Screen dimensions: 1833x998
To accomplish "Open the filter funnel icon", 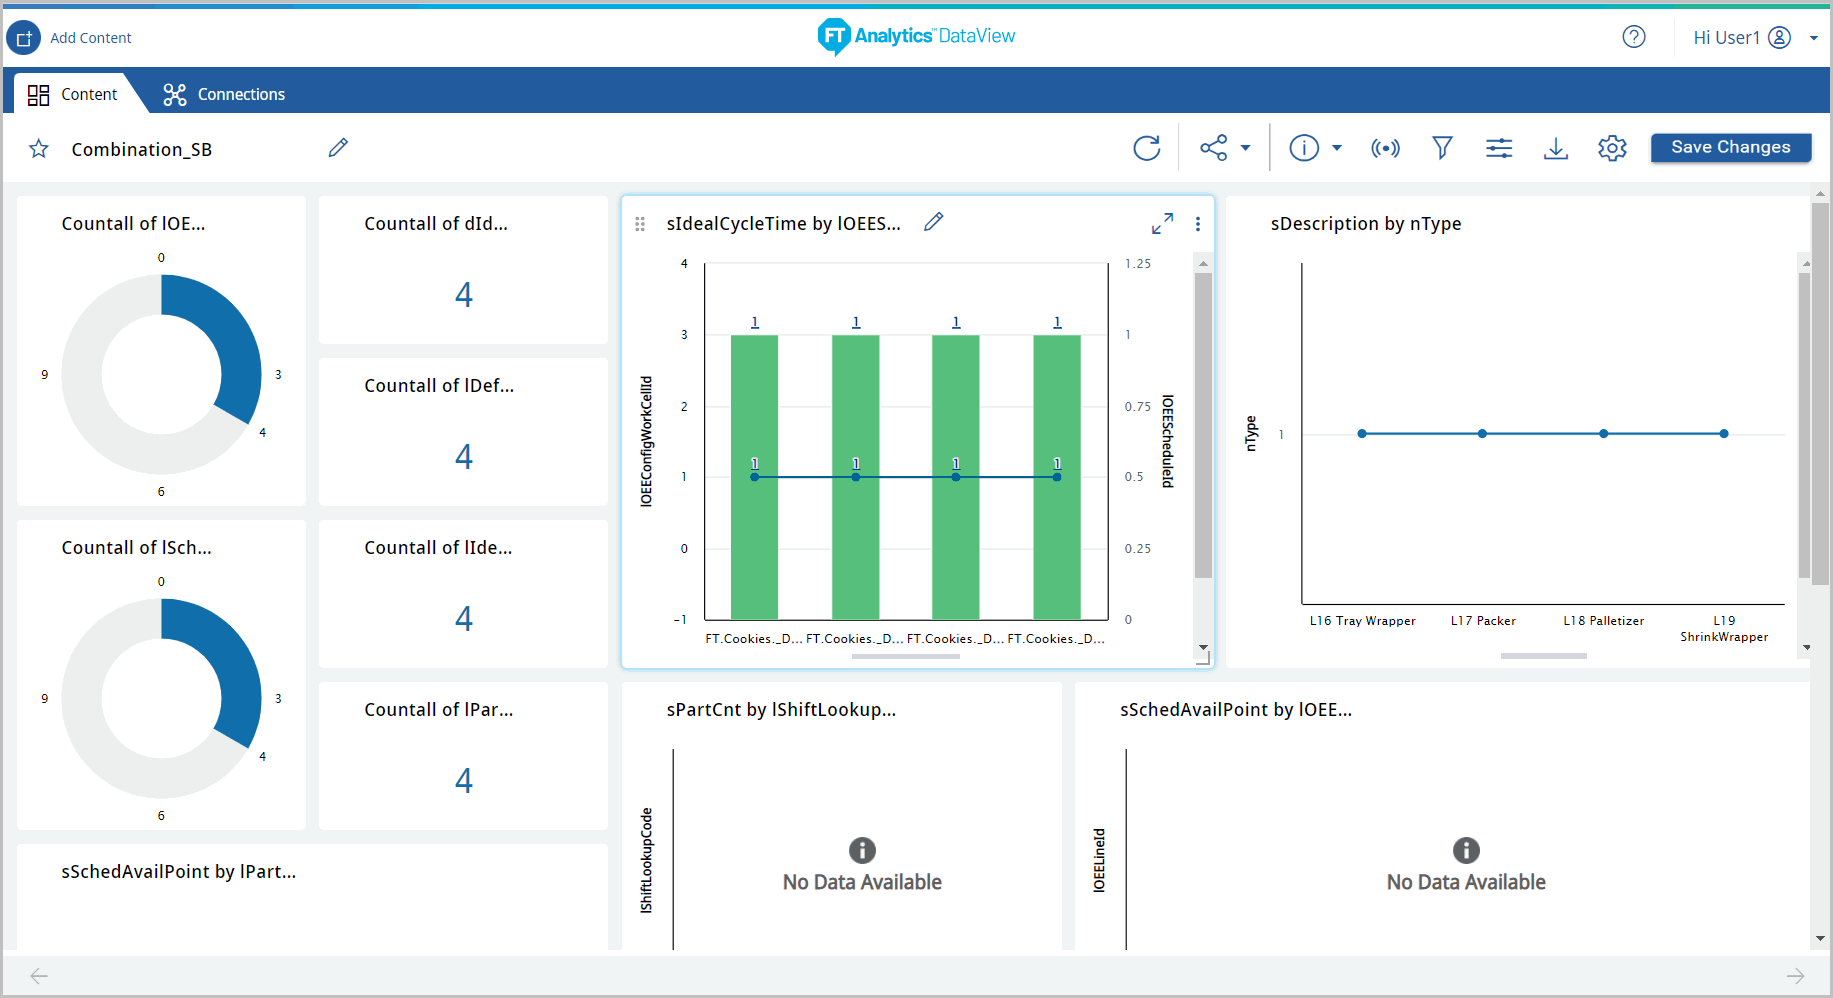I will tap(1442, 148).
